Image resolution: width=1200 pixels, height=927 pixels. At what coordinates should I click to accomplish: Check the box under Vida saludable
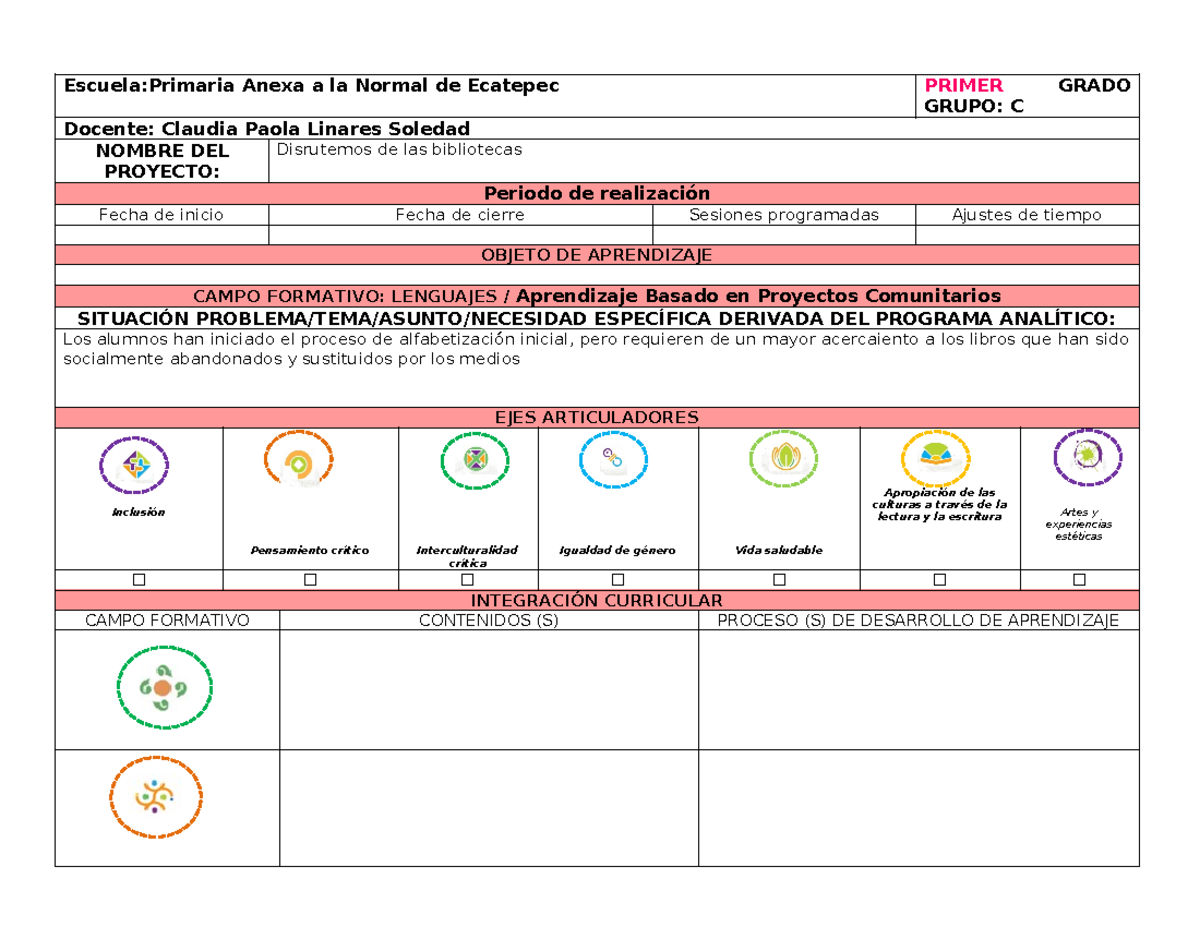point(779,580)
